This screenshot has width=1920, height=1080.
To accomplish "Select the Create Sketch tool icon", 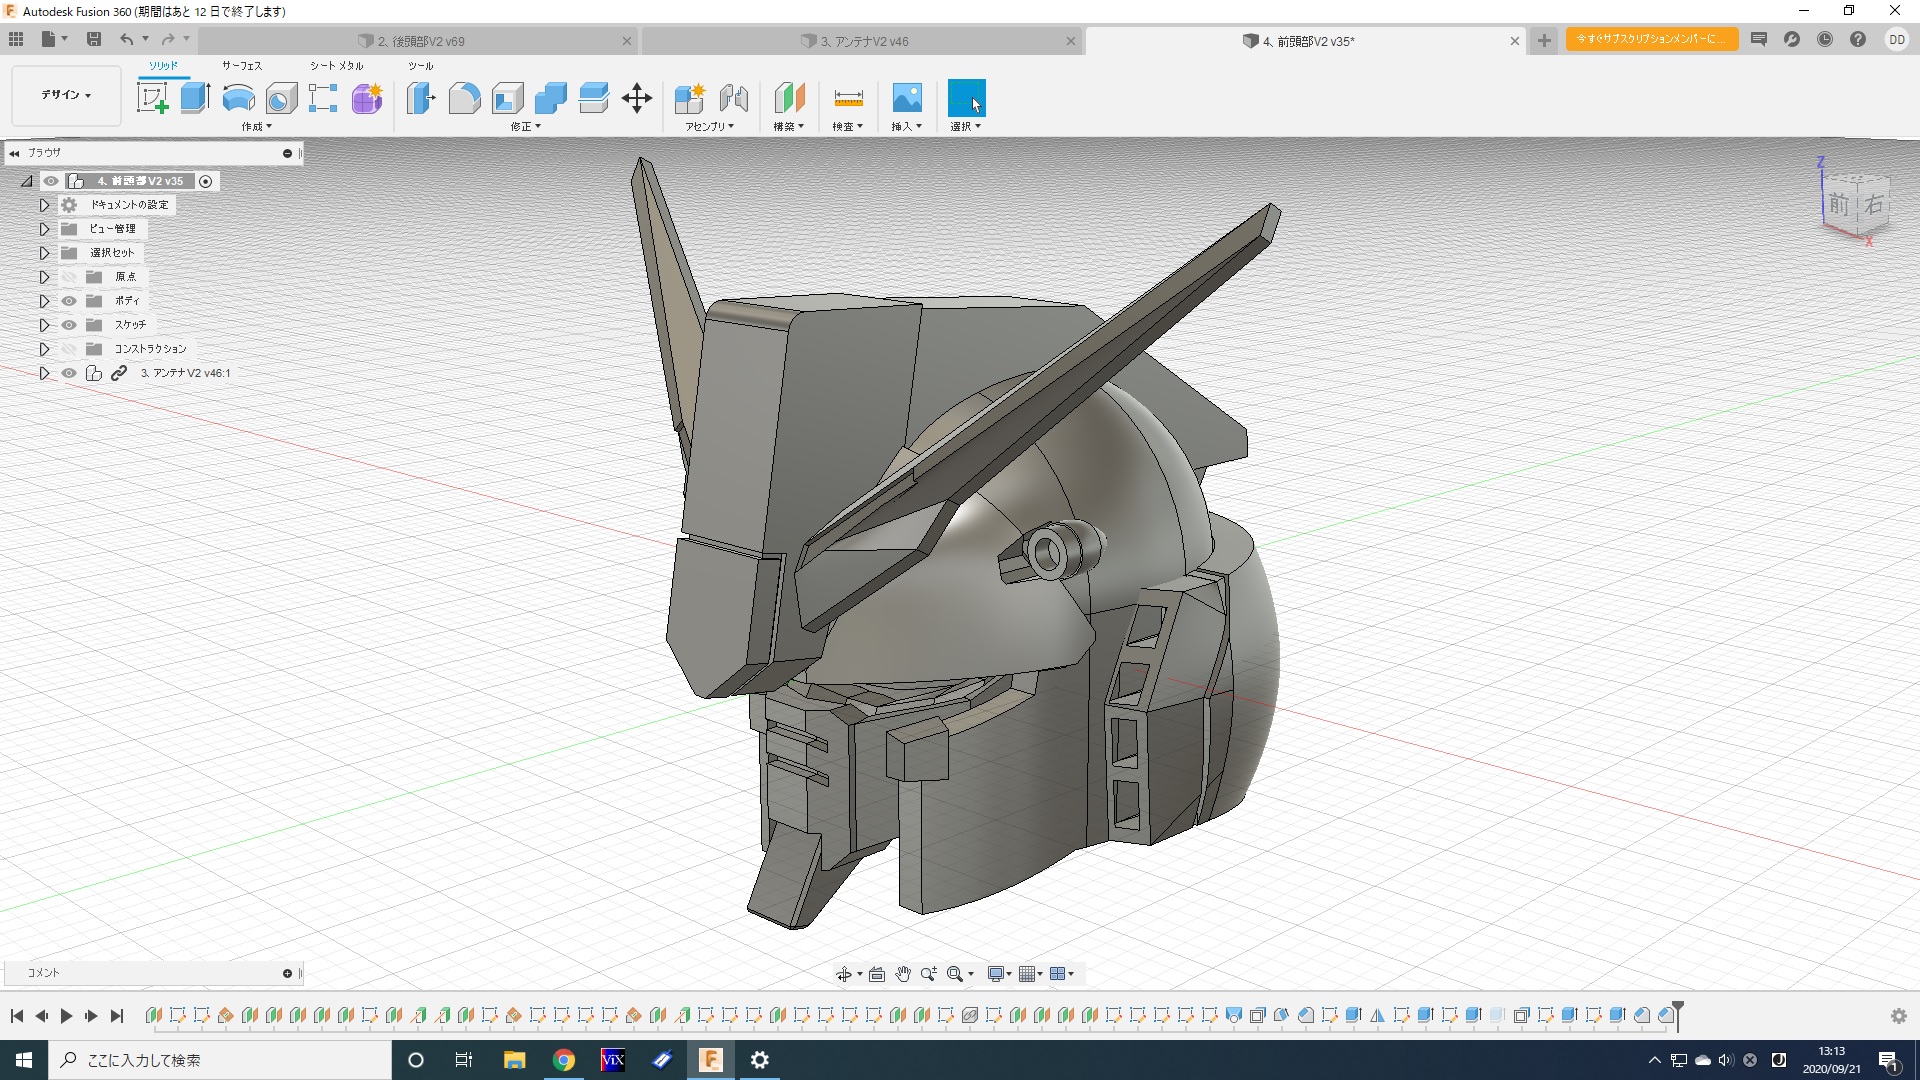I will [x=152, y=98].
